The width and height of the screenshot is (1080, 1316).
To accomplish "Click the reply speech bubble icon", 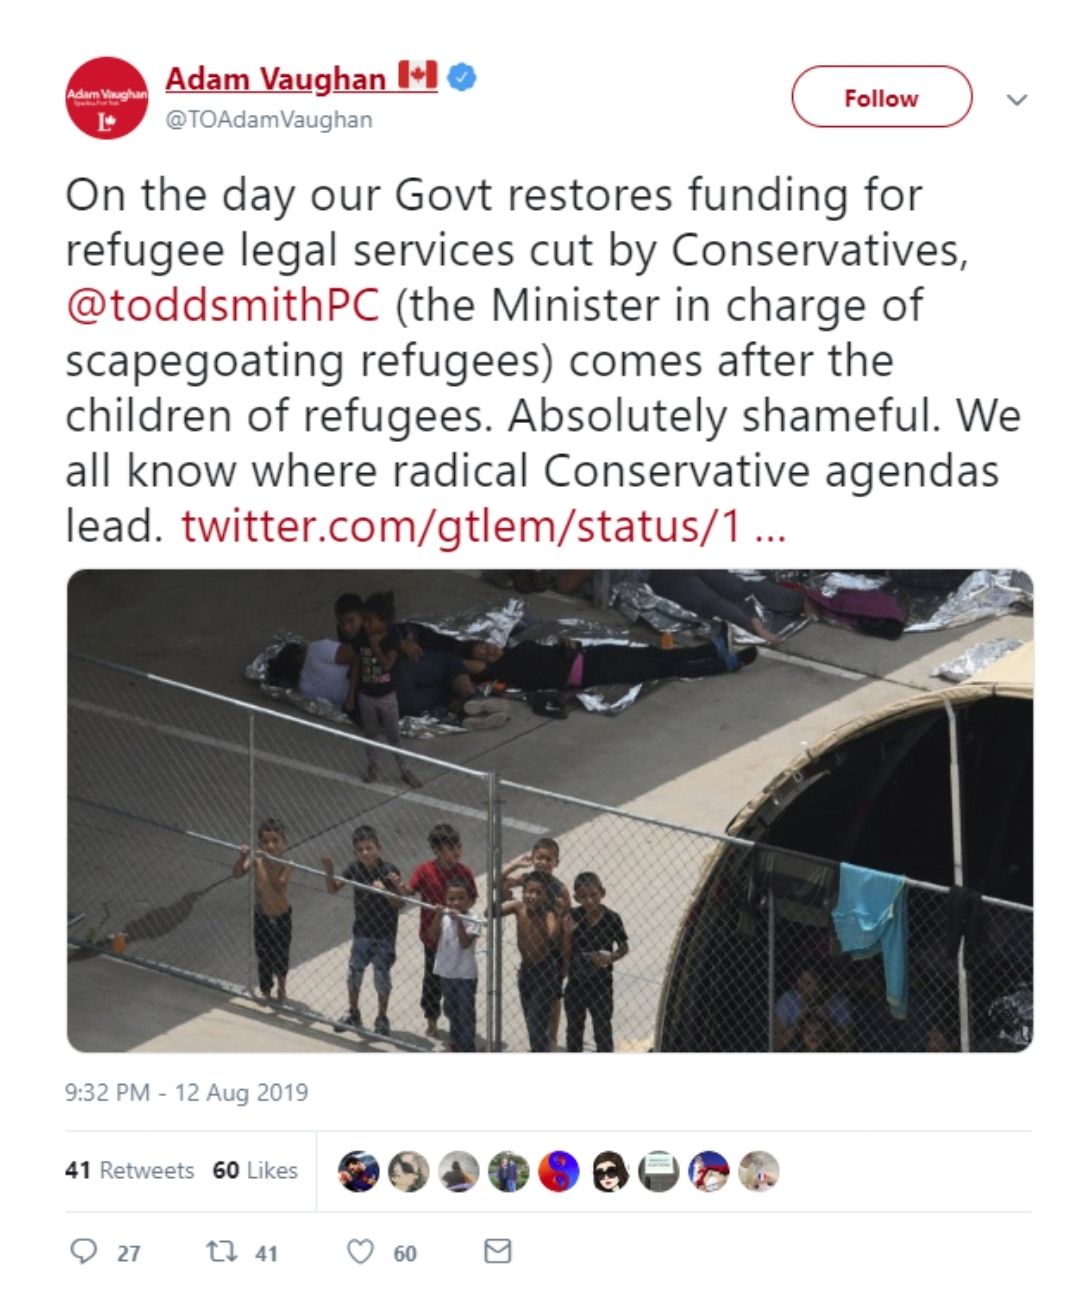I will point(83,1251).
